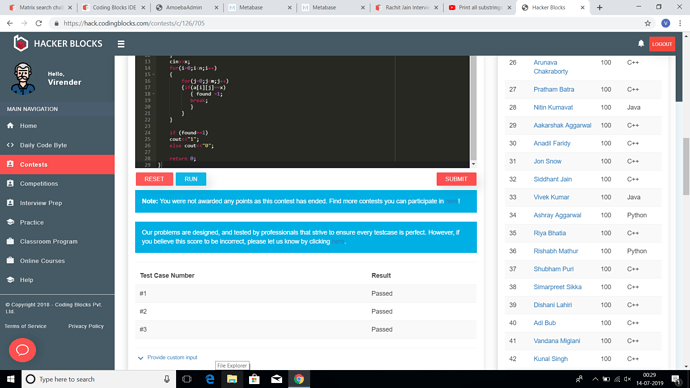This screenshot has width=690, height=388.
Task: Open the Chrome three-dot menu
Action: (x=680, y=23)
